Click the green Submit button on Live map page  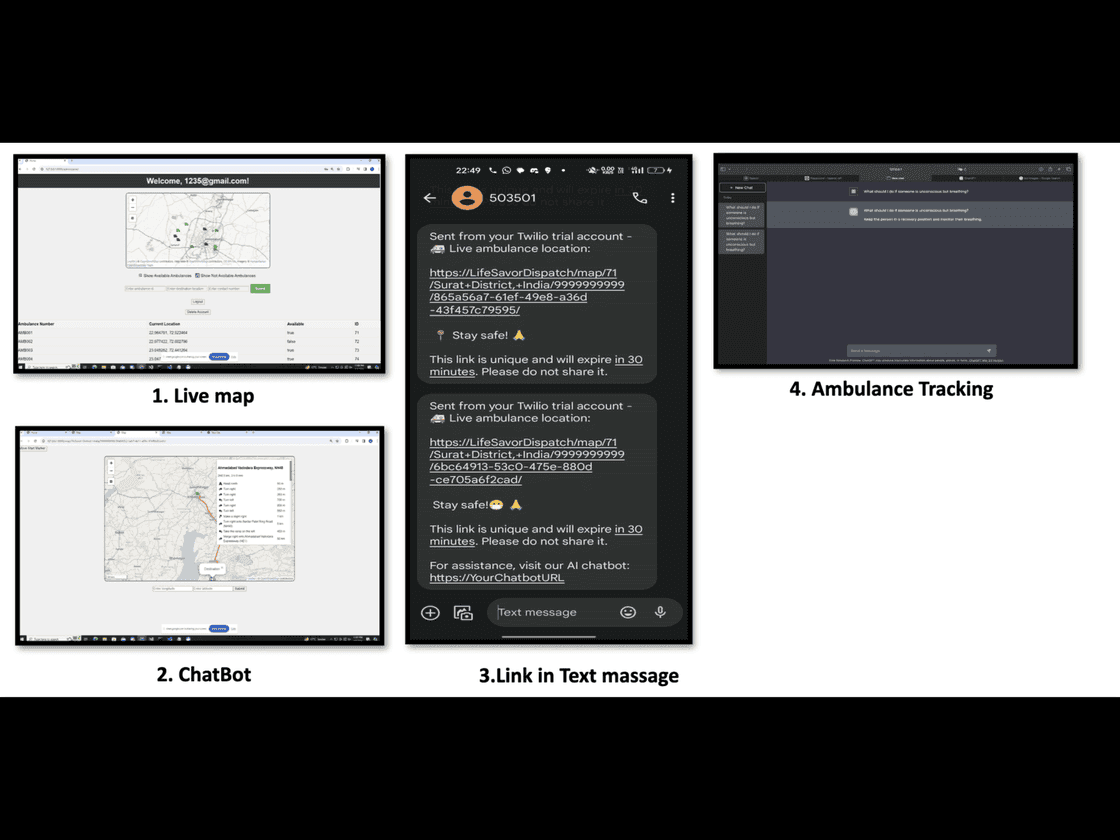[260, 289]
